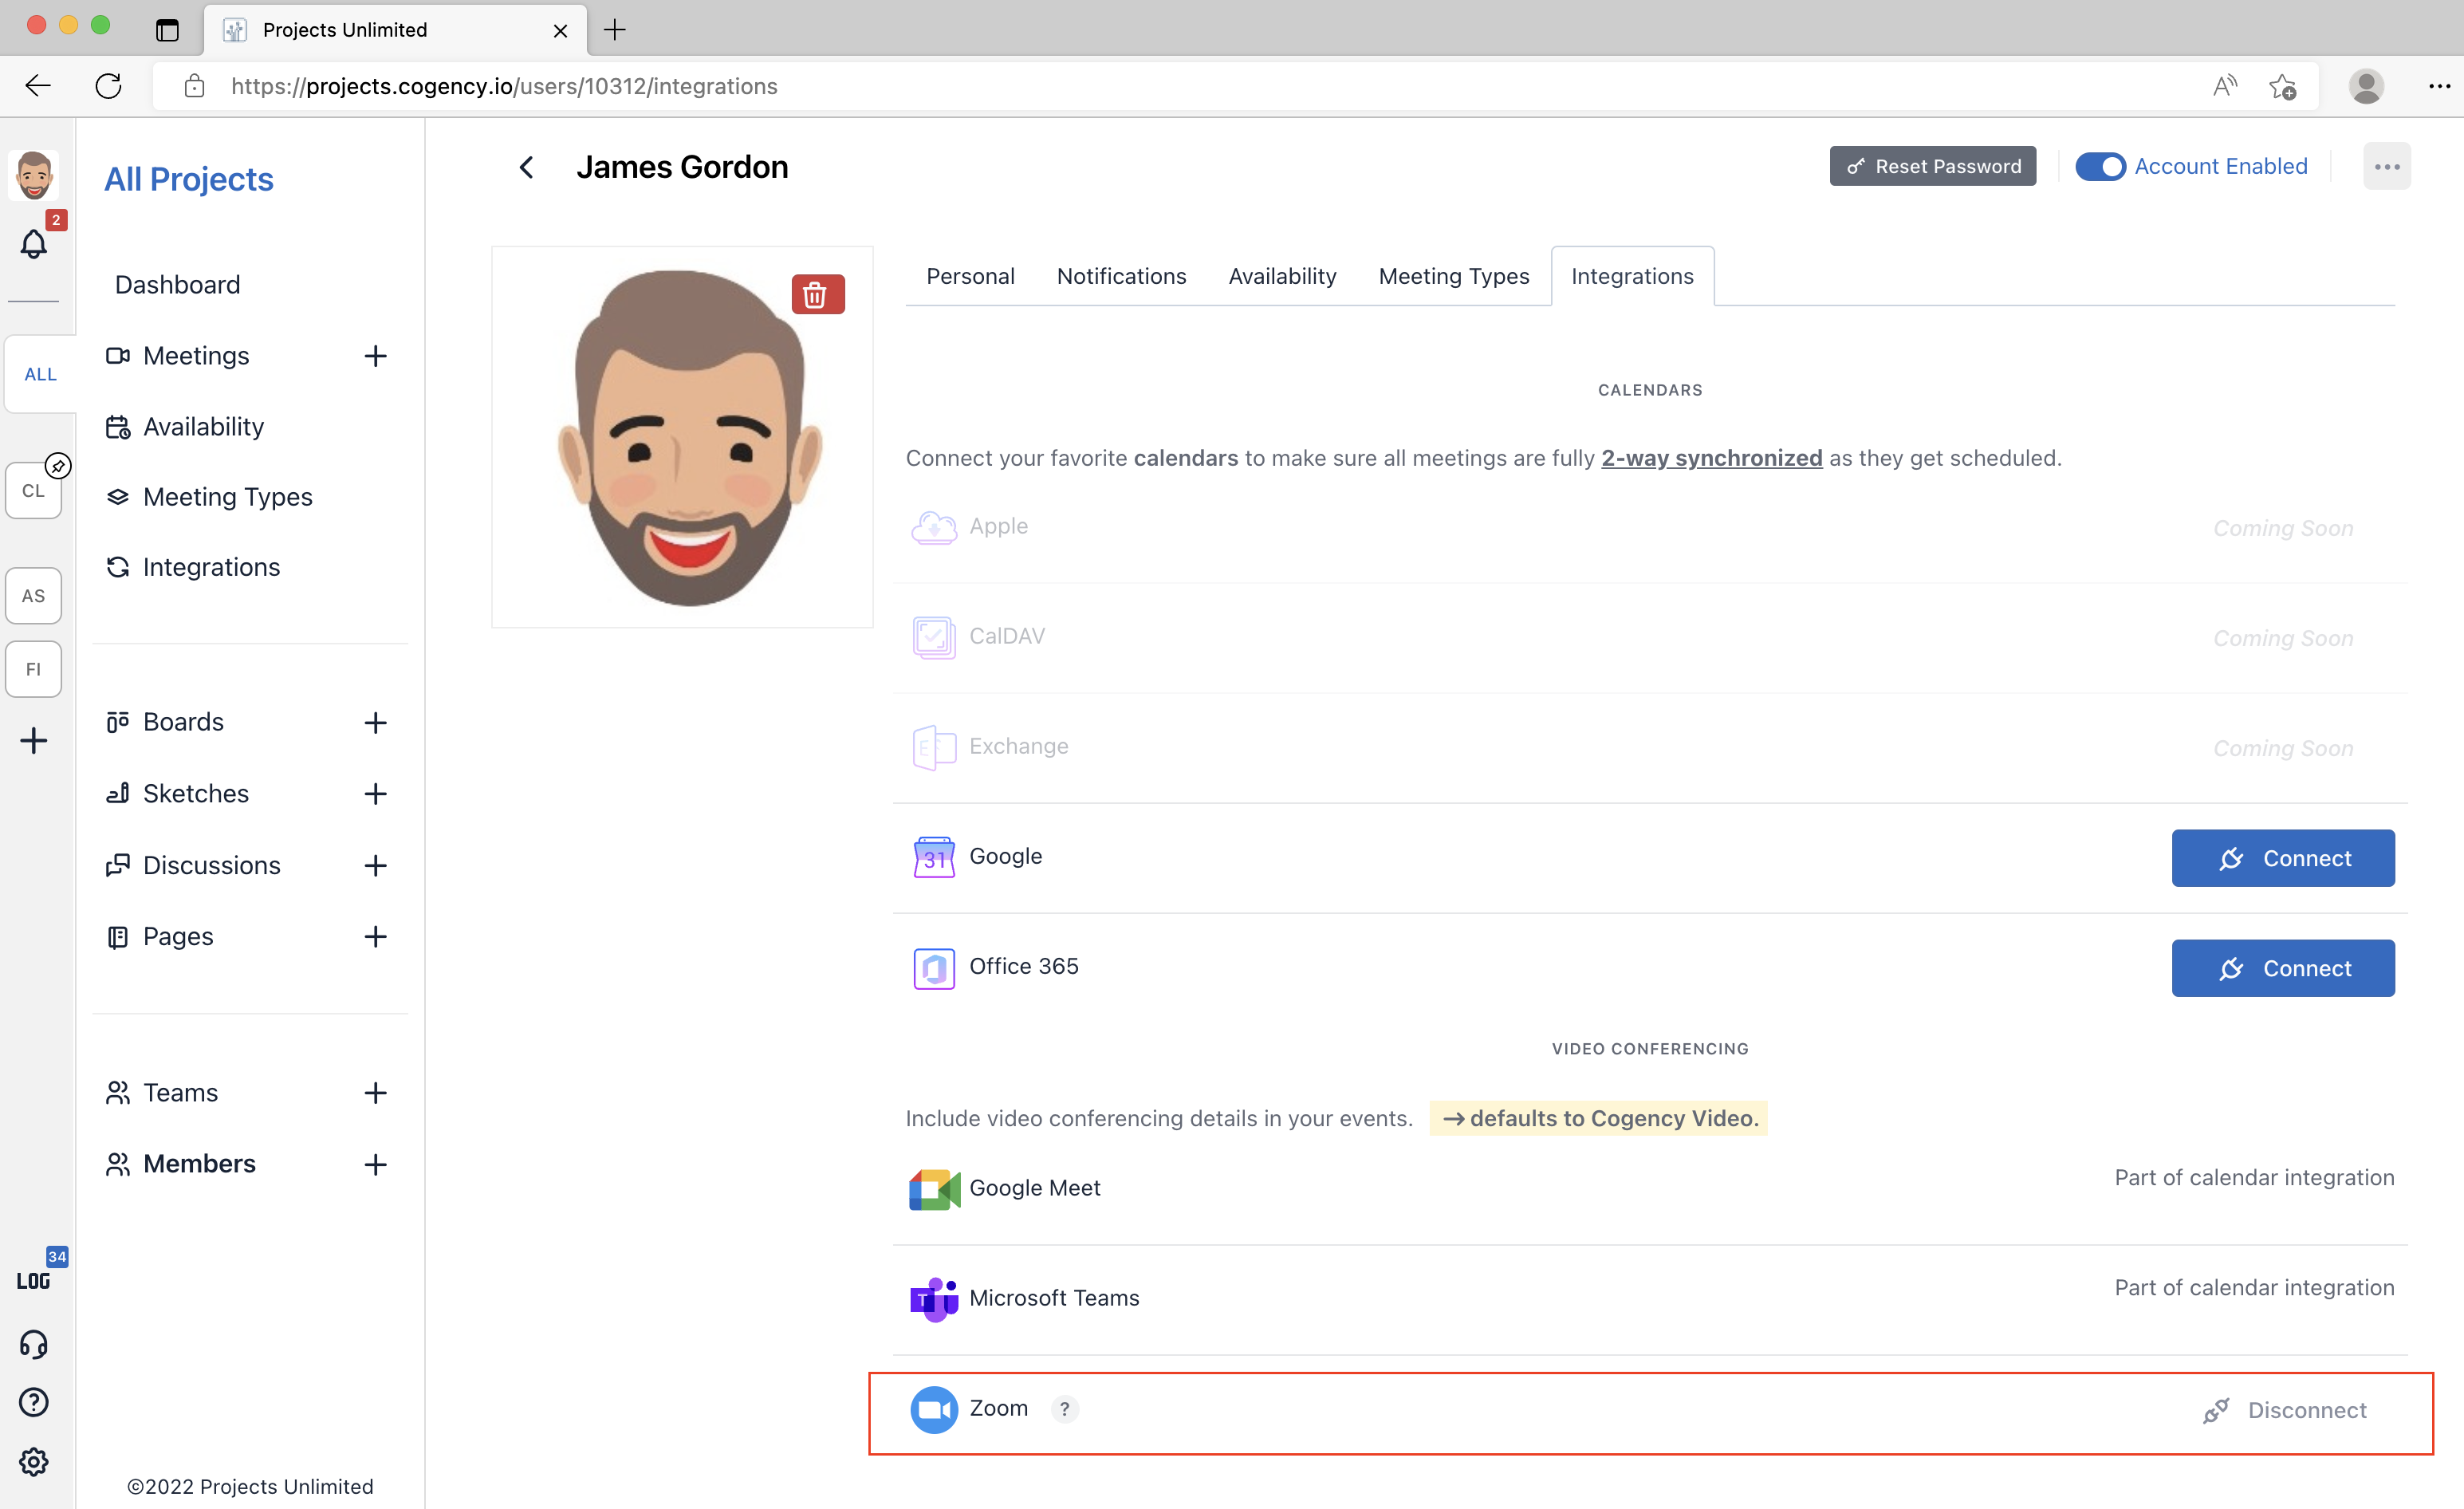This screenshot has height=1509, width=2464.
Task: Open the notifications bell
Action: point(34,244)
